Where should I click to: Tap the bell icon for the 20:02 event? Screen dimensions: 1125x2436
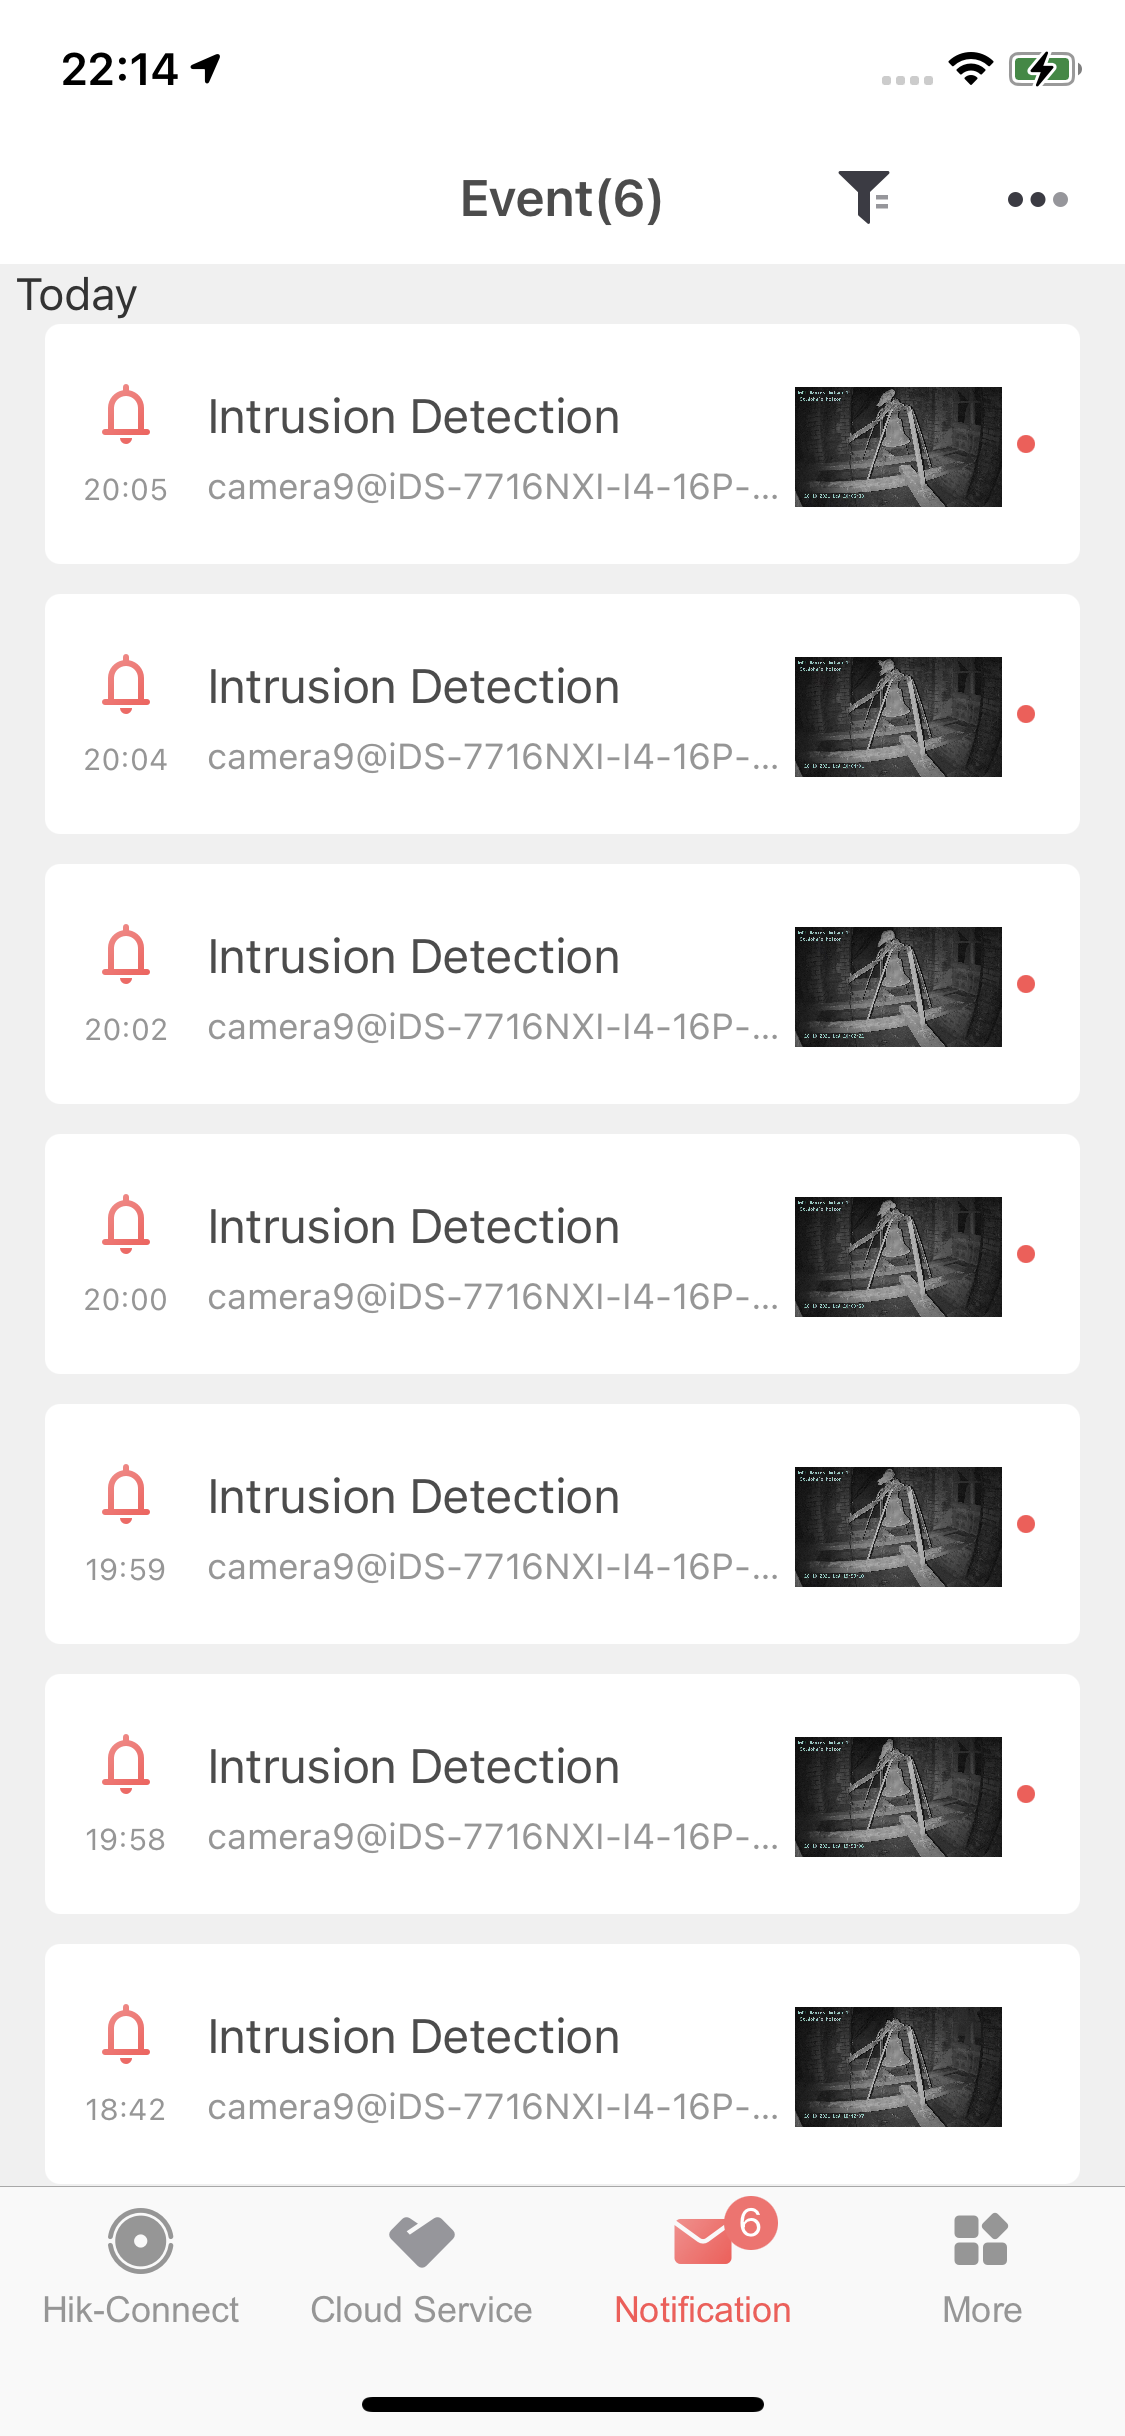126,954
